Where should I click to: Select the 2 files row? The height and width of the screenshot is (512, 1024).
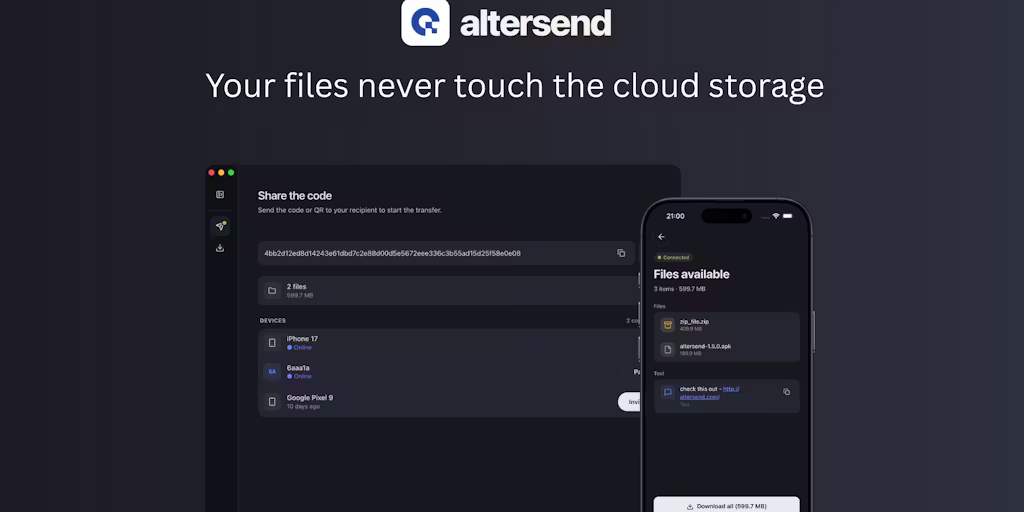[x=448, y=291]
